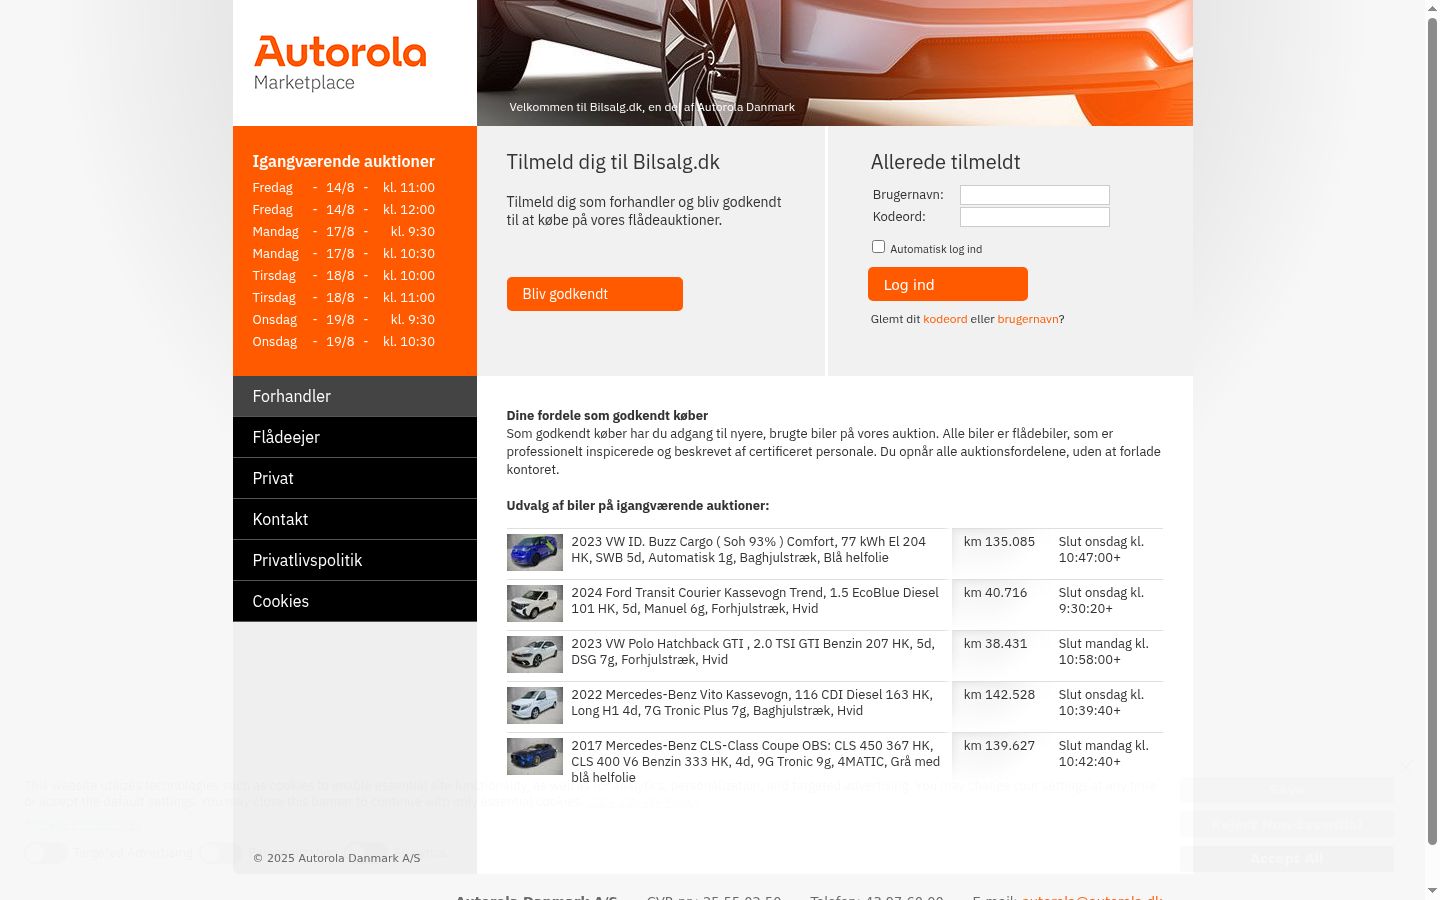1440x900 pixels.
Task: Open the Privatlivspolitik menu item
Action: pyautogui.click(x=355, y=560)
